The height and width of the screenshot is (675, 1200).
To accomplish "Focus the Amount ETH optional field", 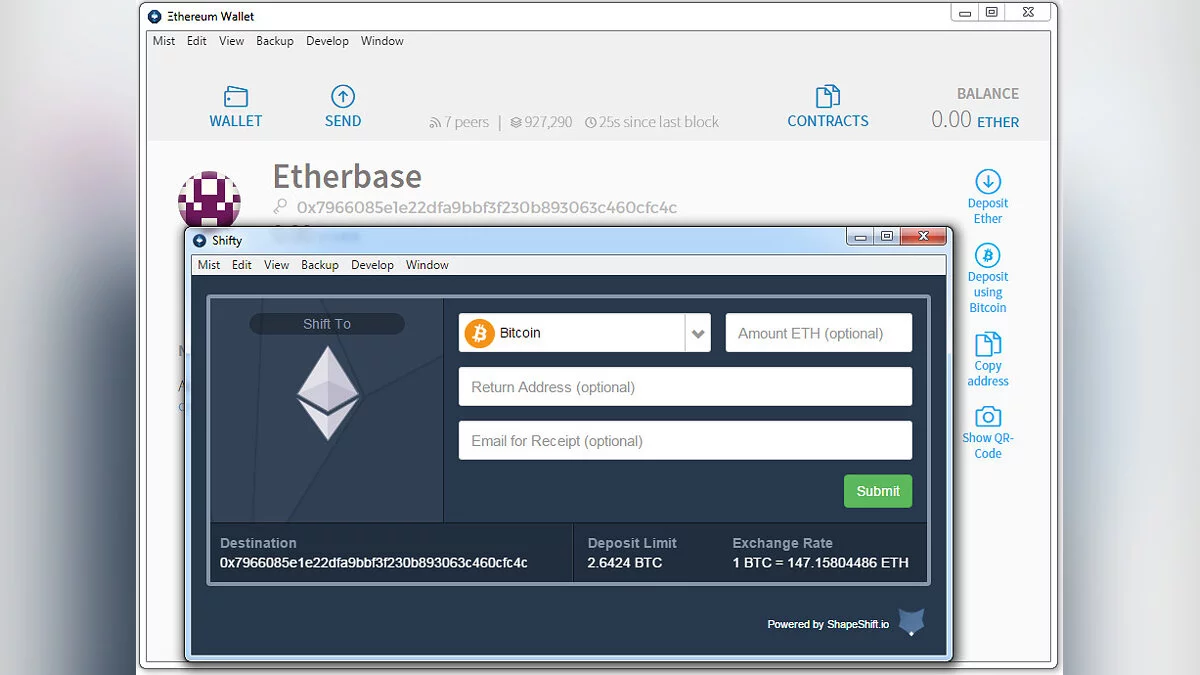I will coord(818,334).
